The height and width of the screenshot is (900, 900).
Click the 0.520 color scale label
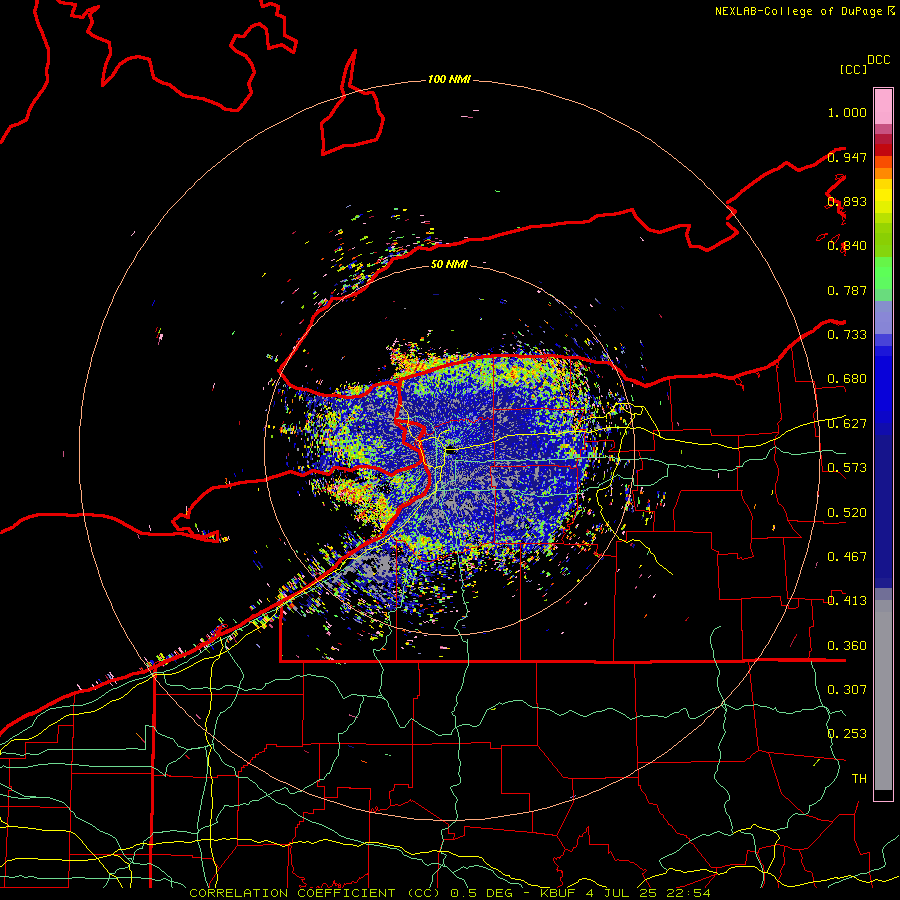(x=847, y=513)
